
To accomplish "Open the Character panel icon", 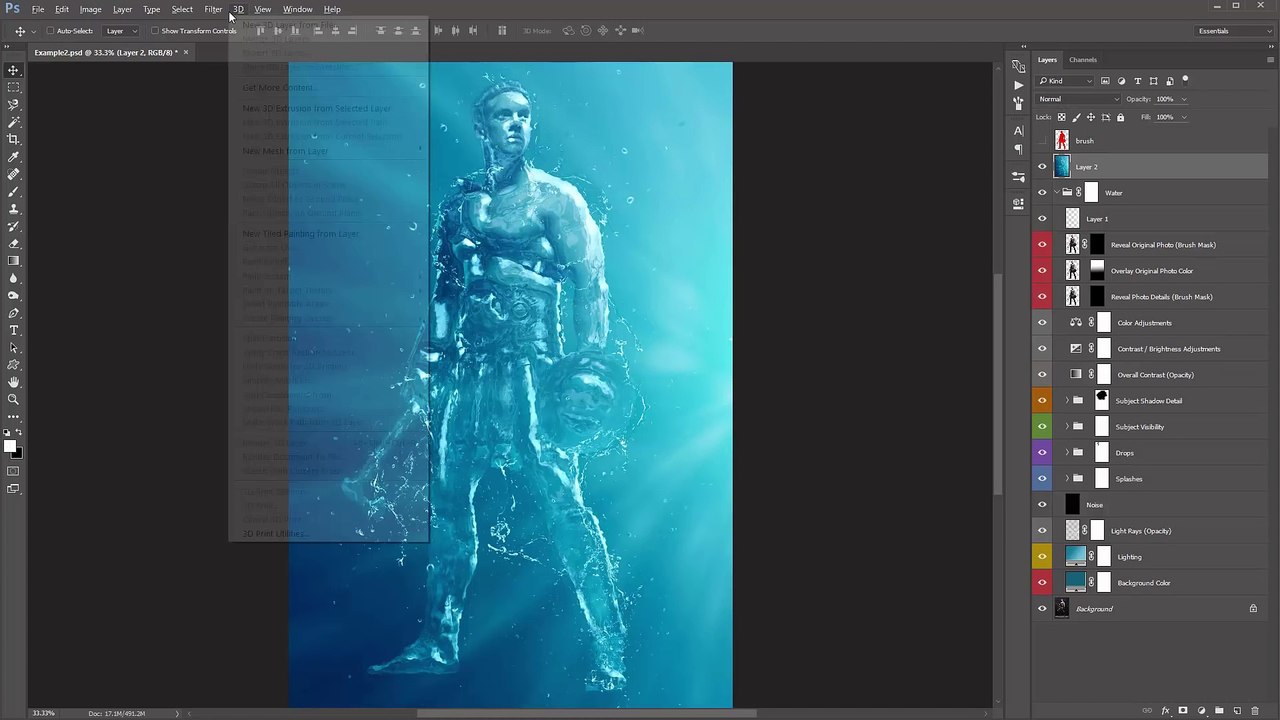I will coord(1018,131).
